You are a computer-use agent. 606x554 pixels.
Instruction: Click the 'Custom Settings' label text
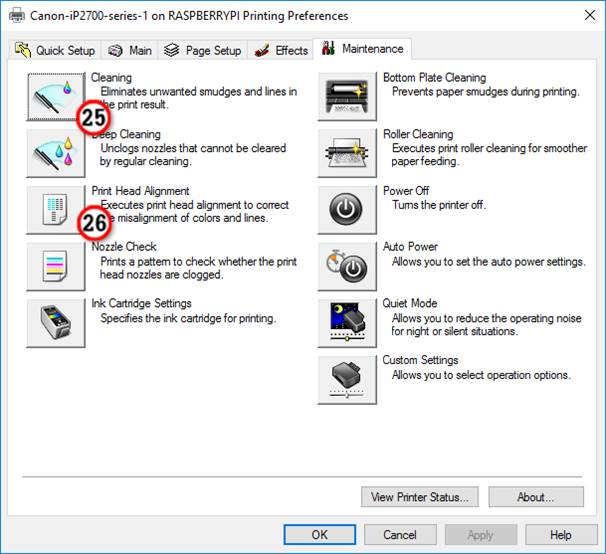pyautogui.click(x=420, y=360)
